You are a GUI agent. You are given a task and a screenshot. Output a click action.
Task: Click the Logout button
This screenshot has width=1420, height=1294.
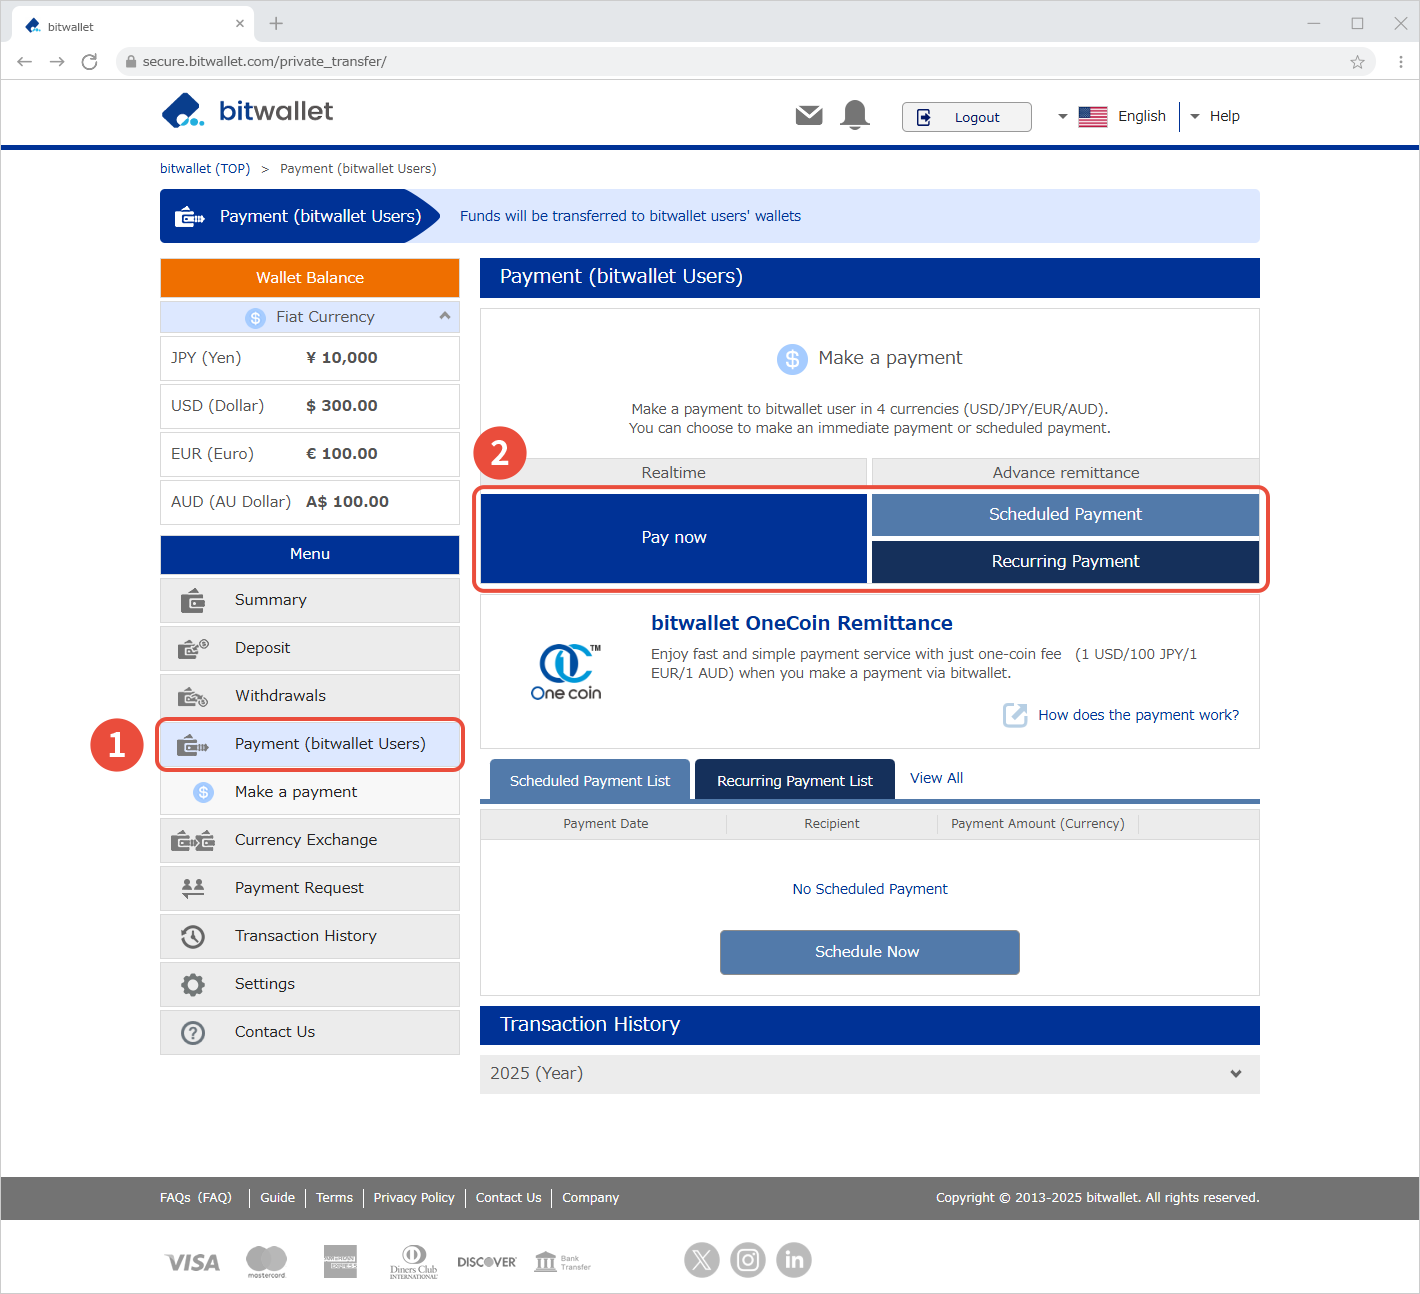[966, 117]
